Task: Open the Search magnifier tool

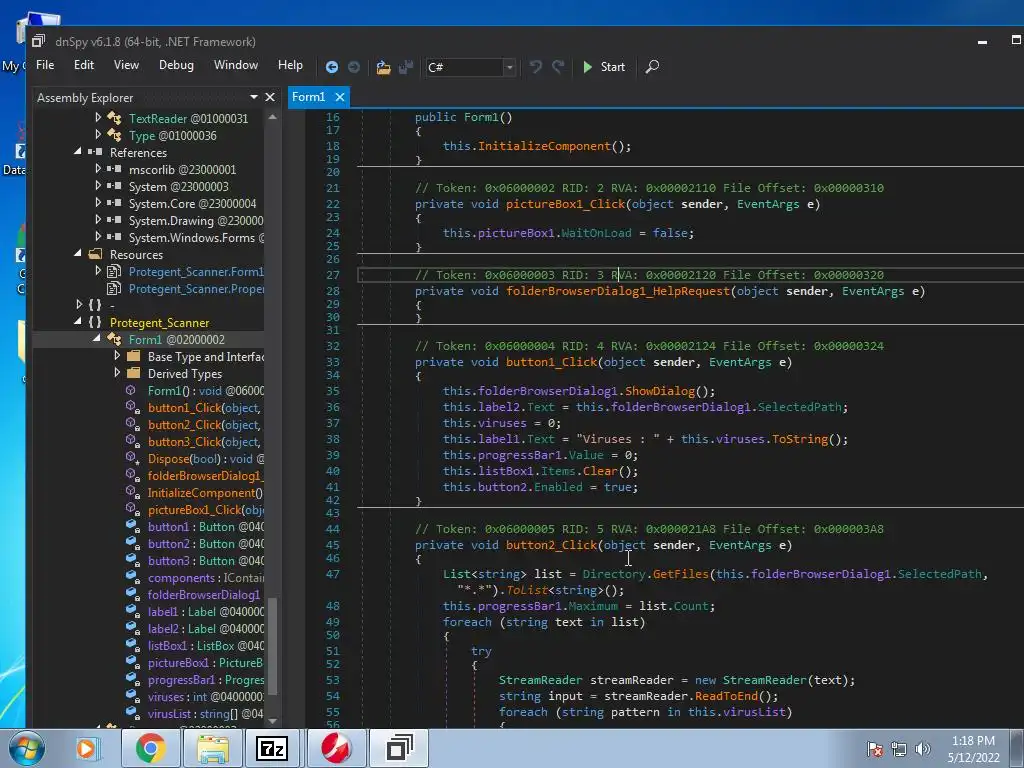Action: pos(652,67)
